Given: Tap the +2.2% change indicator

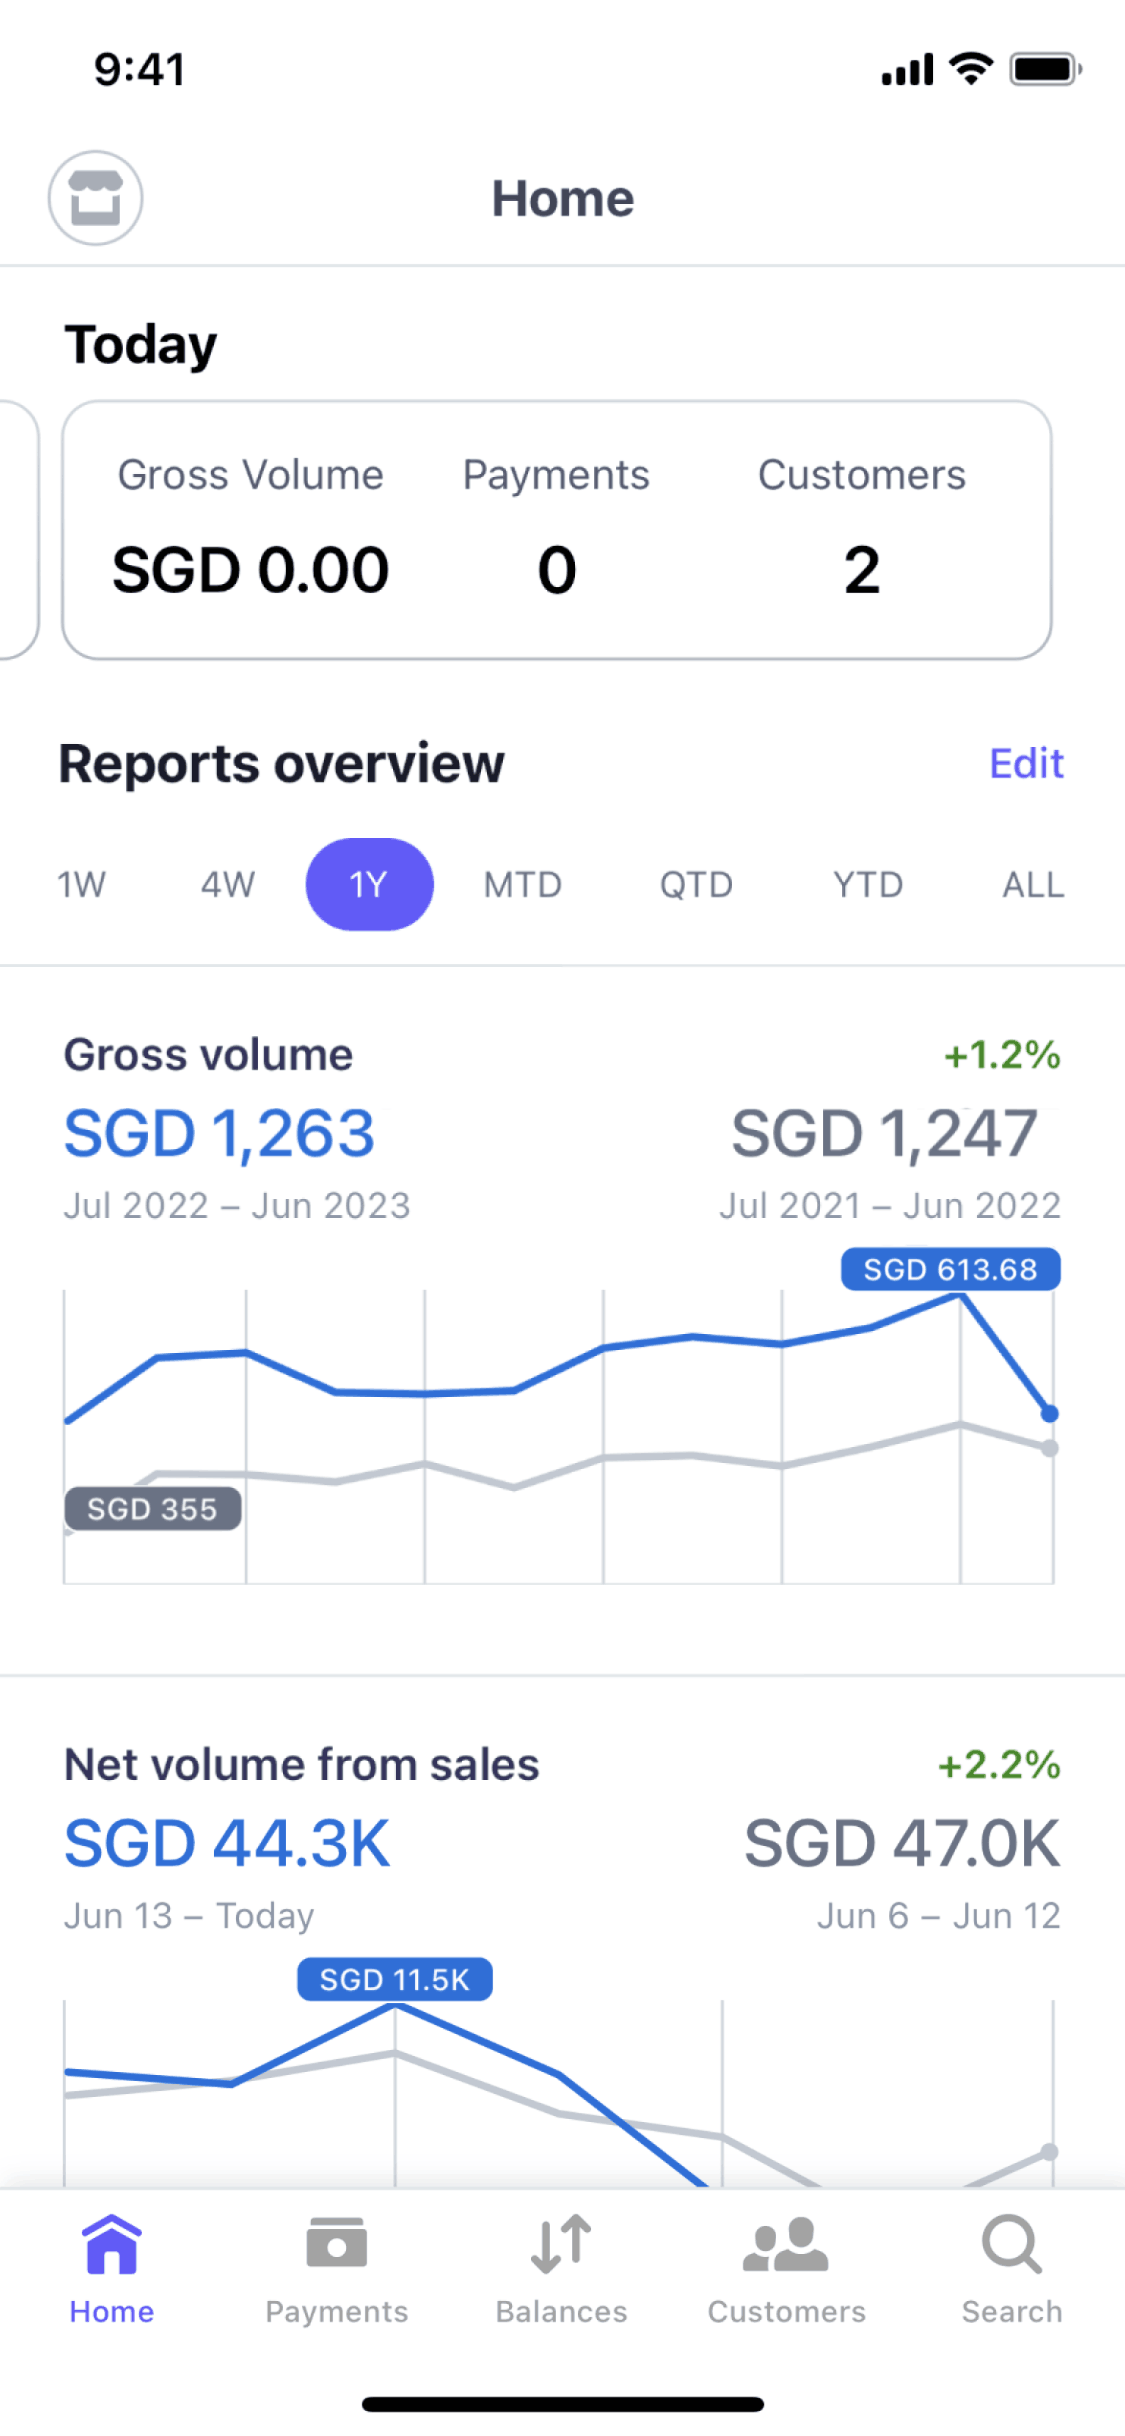Looking at the screenshot, I should pyautogui.click(x=999, y=1765).
